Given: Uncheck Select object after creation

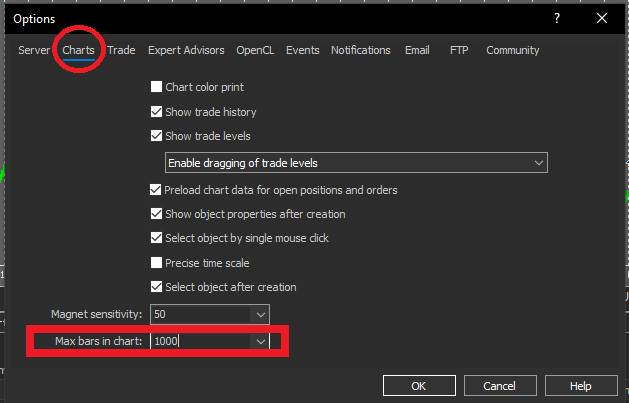Looking at the screenshot, I should point(156,287).
